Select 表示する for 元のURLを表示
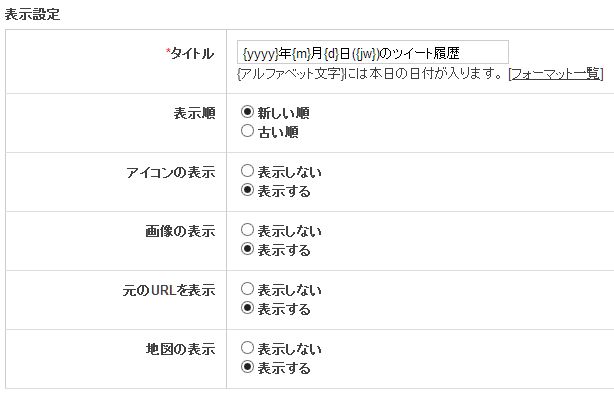The width and height of the screenshot is (614, 397). (x=247, y=308)
